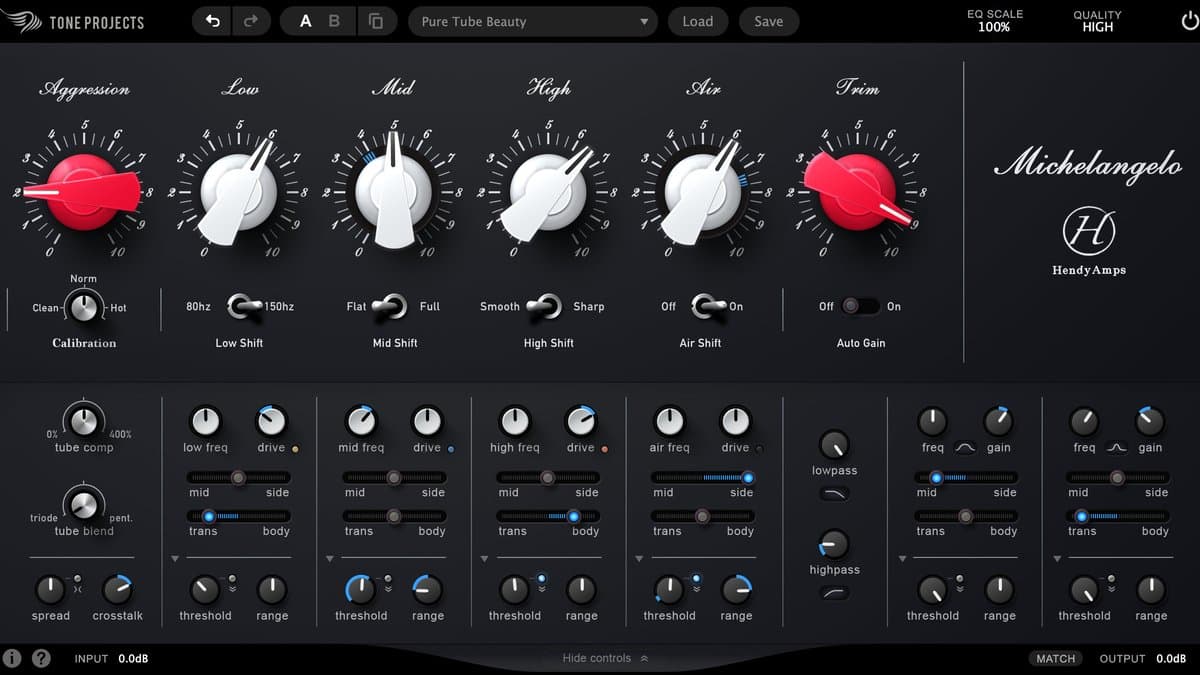
Task: Click the Calibration Clean/Norm/Hot knob
Action: tap(84, 308)
